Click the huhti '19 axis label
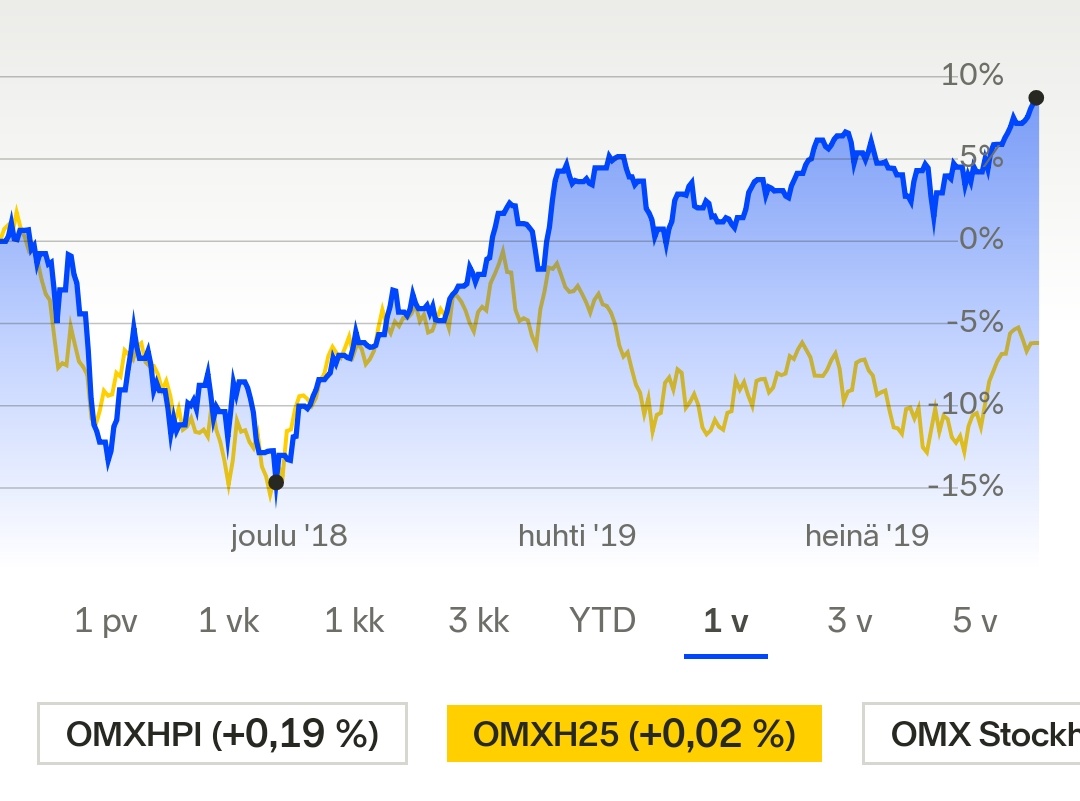Viewport: 1080px width, 801px height. pos(577,536)
